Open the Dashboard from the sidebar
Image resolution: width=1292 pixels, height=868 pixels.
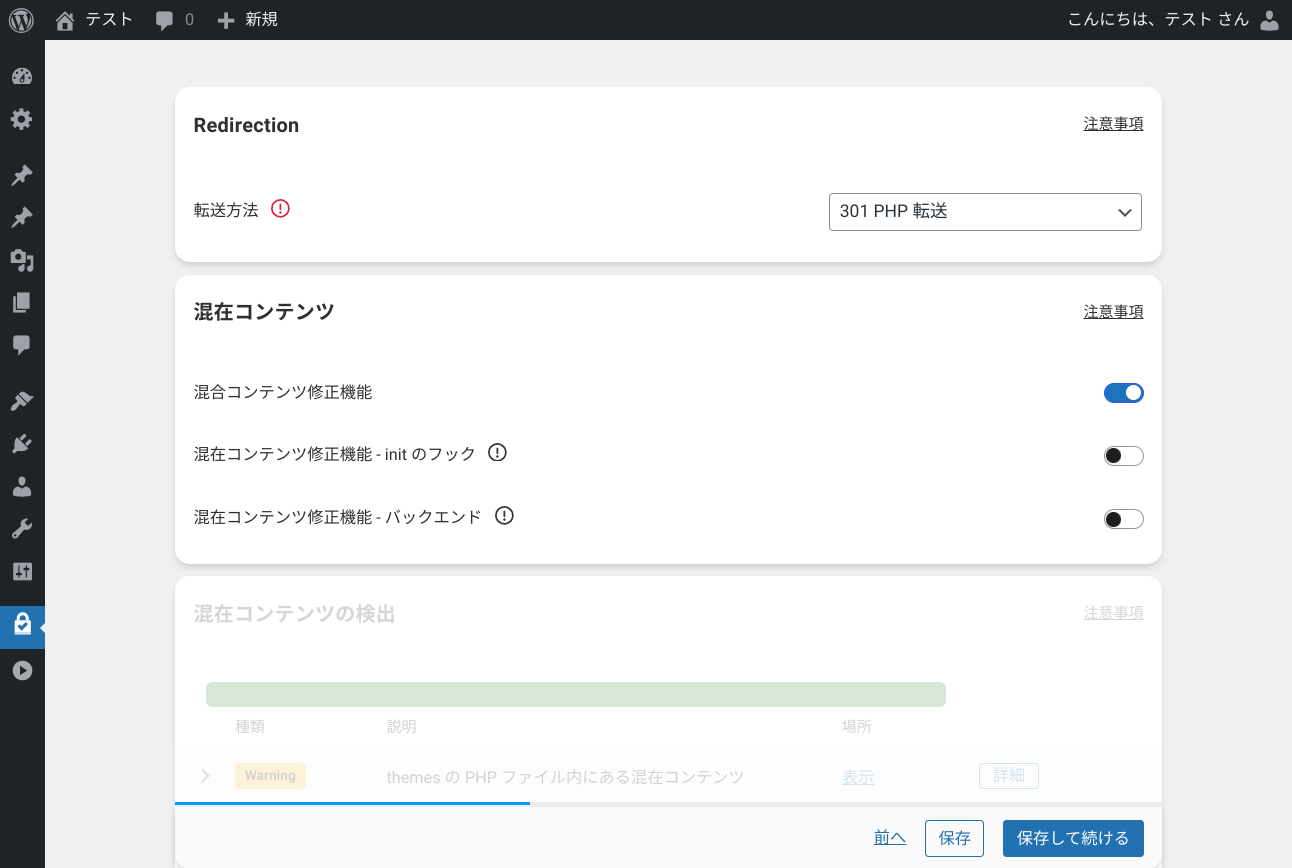click(x=22, y=77)
